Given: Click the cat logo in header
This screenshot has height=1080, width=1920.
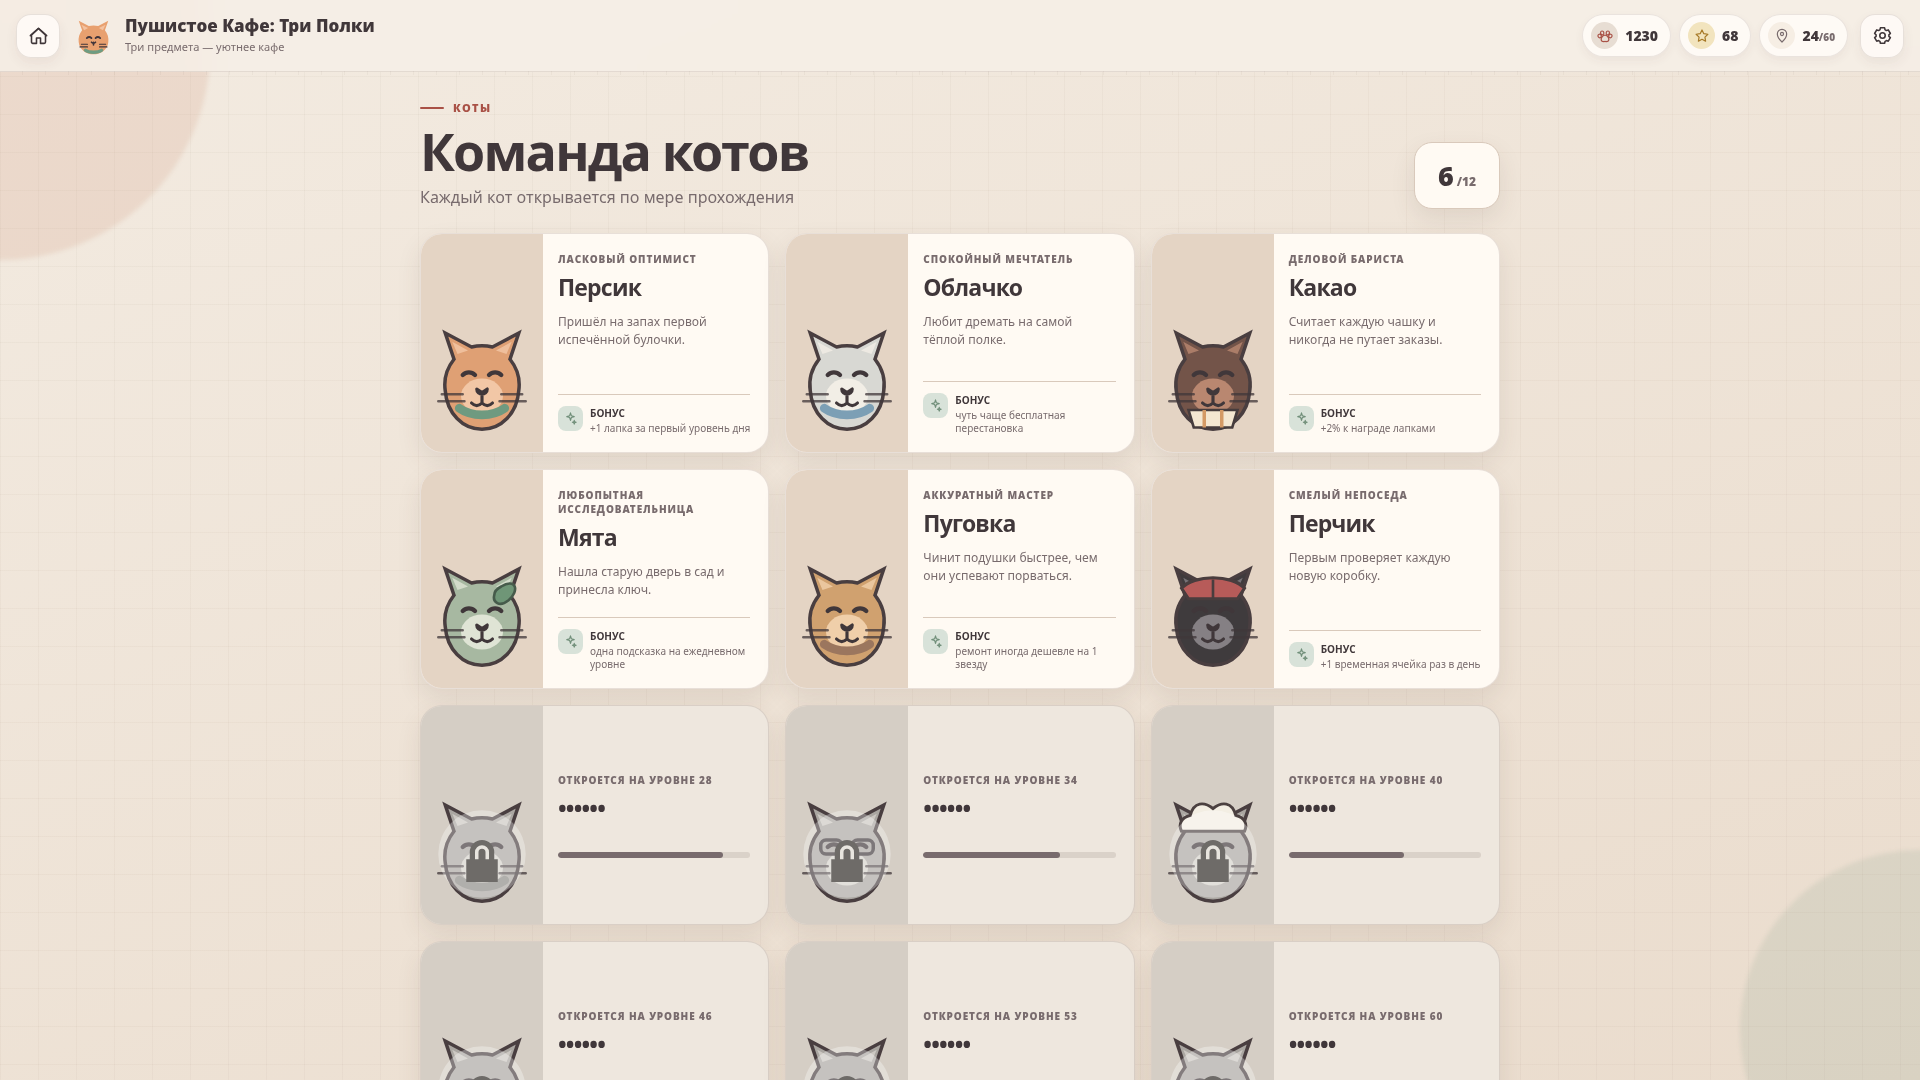Looking at the screenshot, I should [93, 37].
